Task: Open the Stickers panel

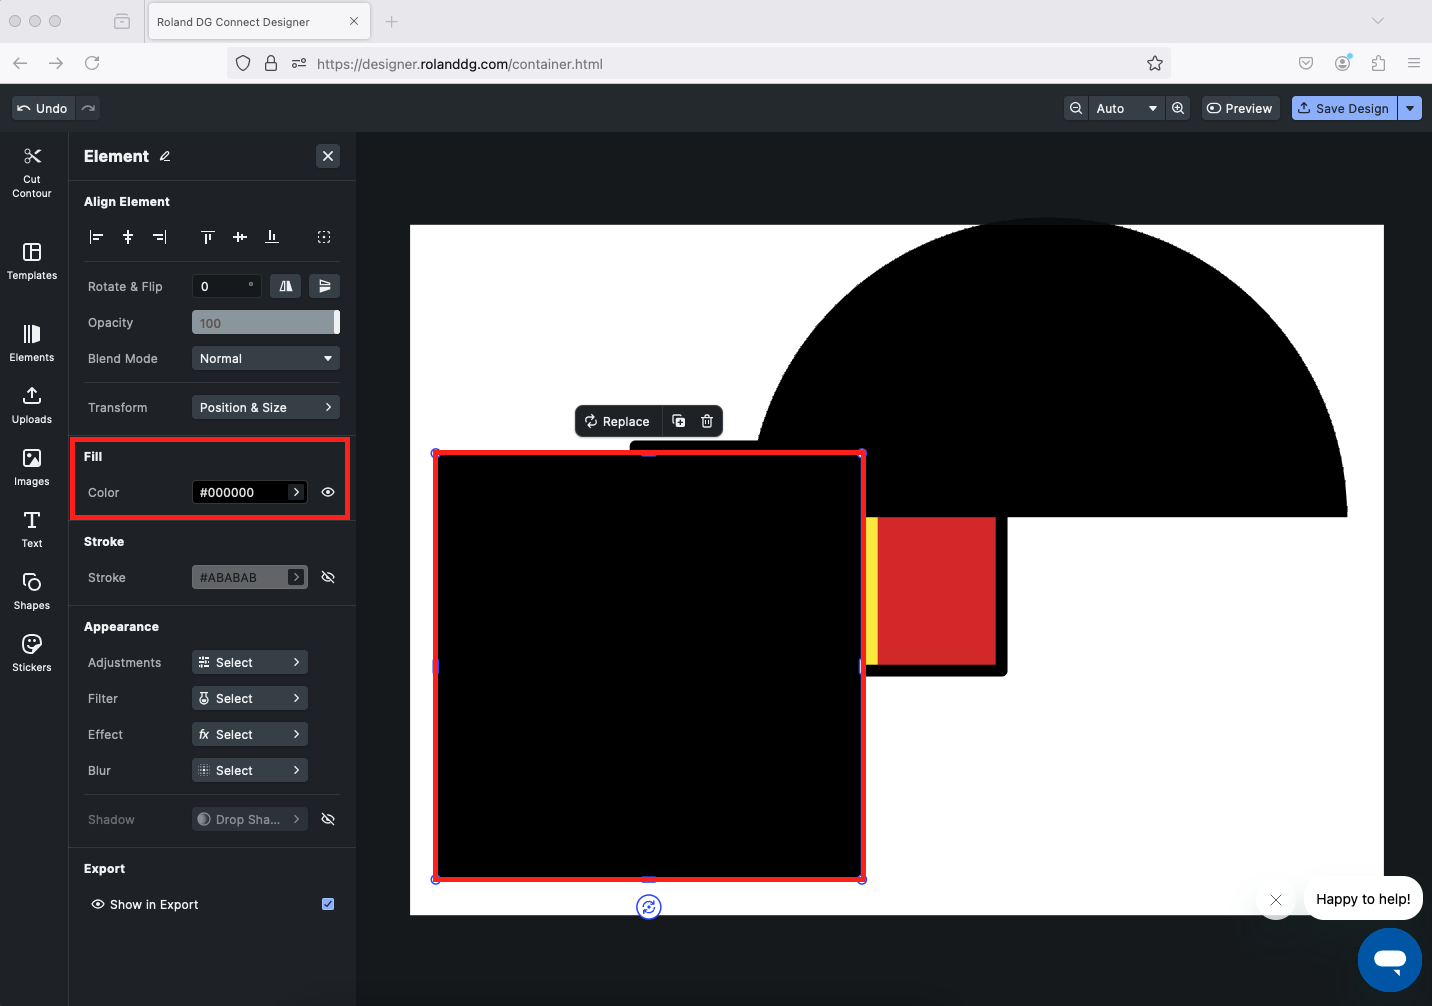Action: pyautogui.click(x=32, y=653)
